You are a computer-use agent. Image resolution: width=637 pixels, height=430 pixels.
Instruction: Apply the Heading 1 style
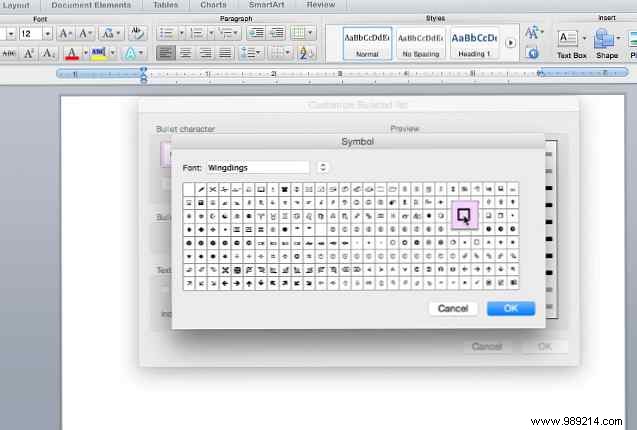474,43
